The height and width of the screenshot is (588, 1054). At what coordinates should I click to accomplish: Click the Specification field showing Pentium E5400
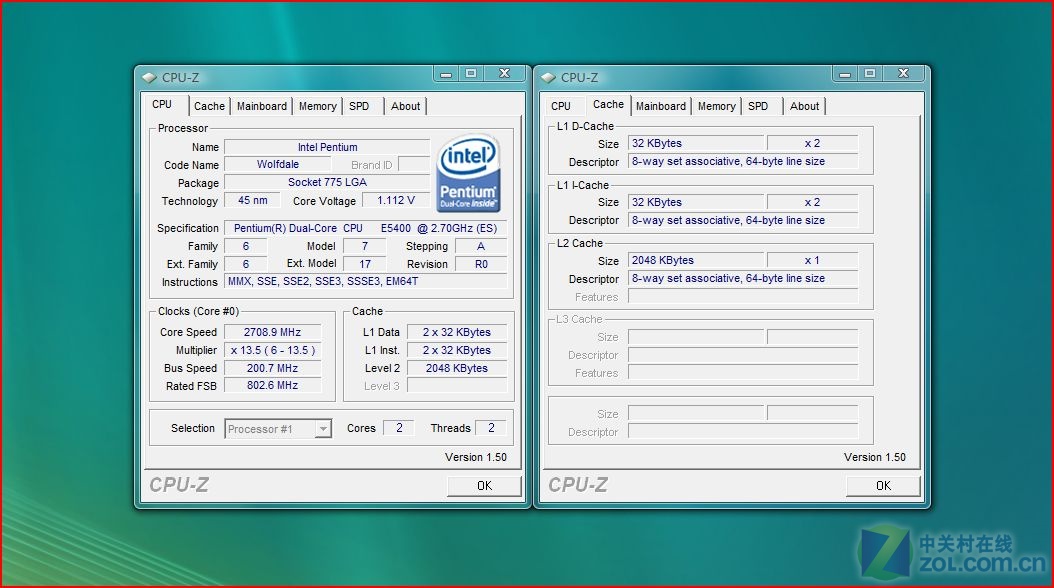(x=365, y=228)
